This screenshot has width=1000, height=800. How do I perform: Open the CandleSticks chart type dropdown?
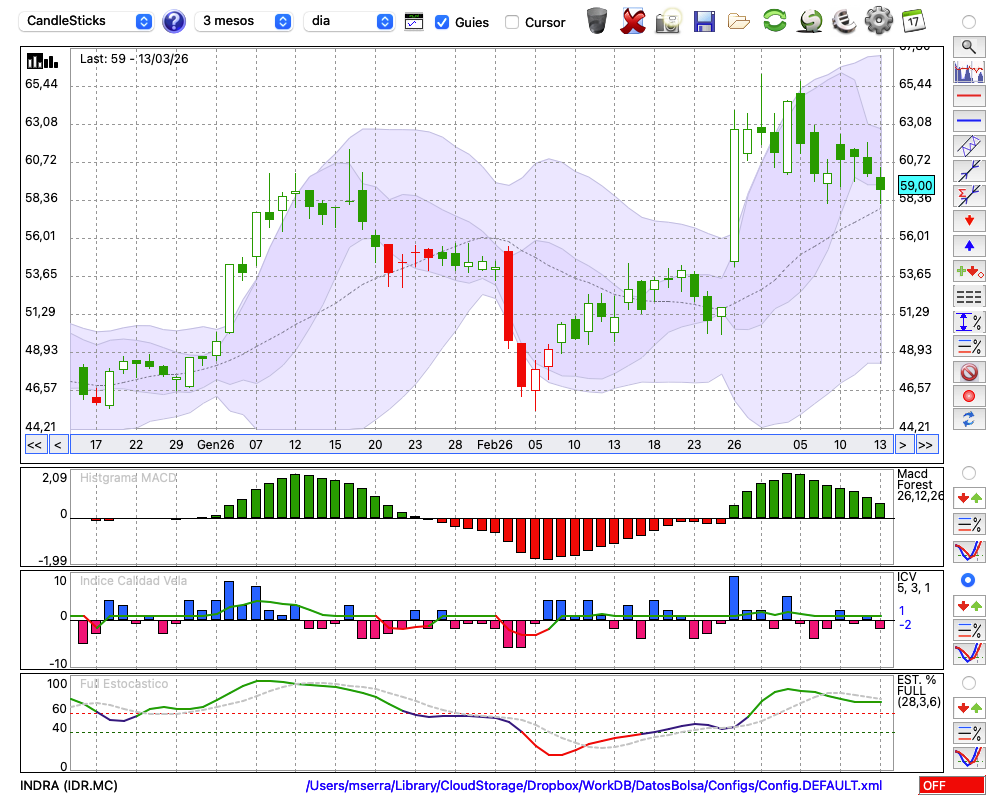(x=88, y=21)
